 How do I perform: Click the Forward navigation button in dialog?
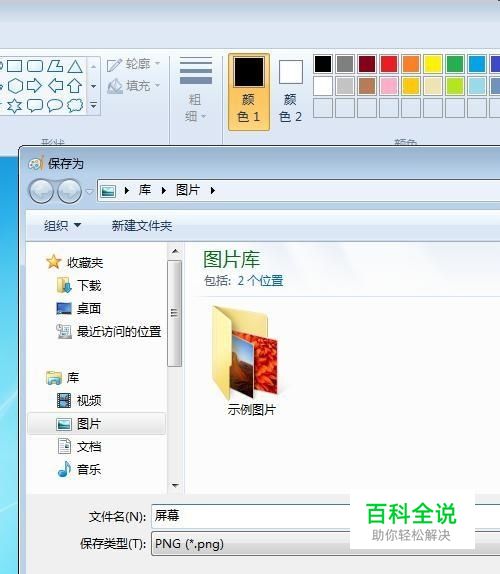[70, 191]
